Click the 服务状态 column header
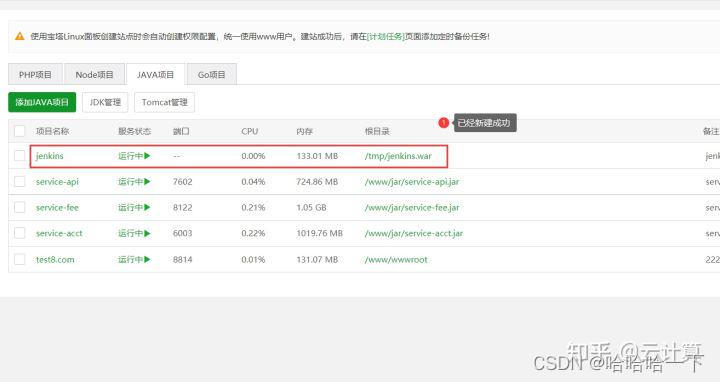The image size is (720, 382). [135, 131]
